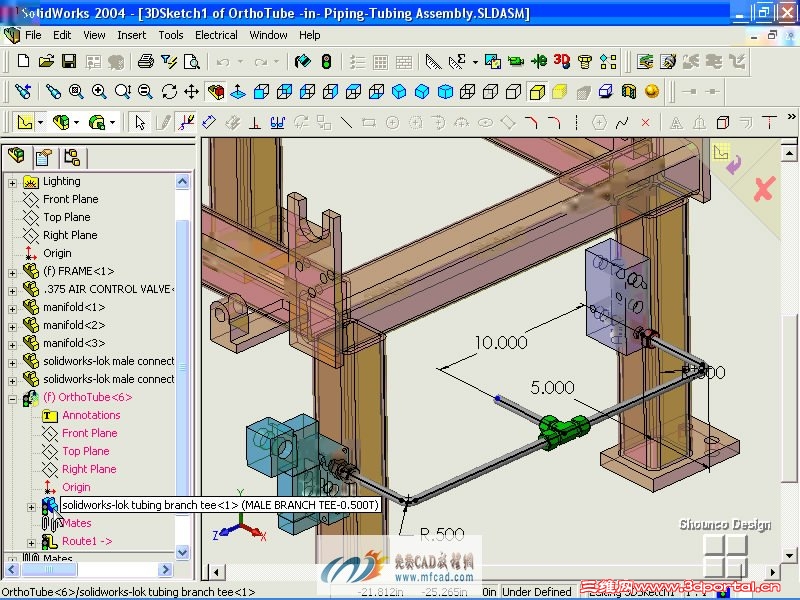Click feature tree scroll down arrow
Image resolution: width=800 pixels, height=600 pixels.
point(183,552)
